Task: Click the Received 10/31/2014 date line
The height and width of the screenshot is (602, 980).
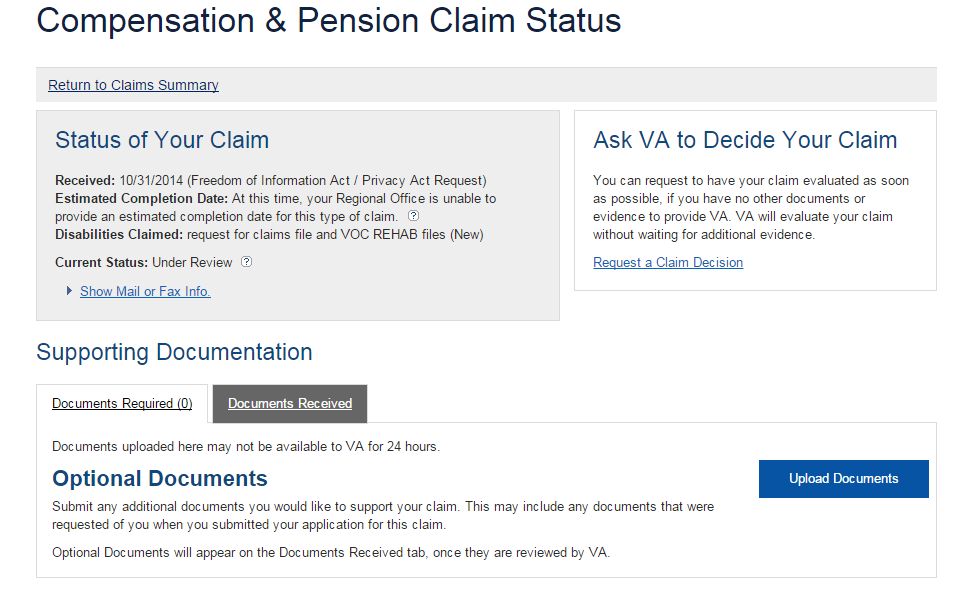Action: coord(270,180)
